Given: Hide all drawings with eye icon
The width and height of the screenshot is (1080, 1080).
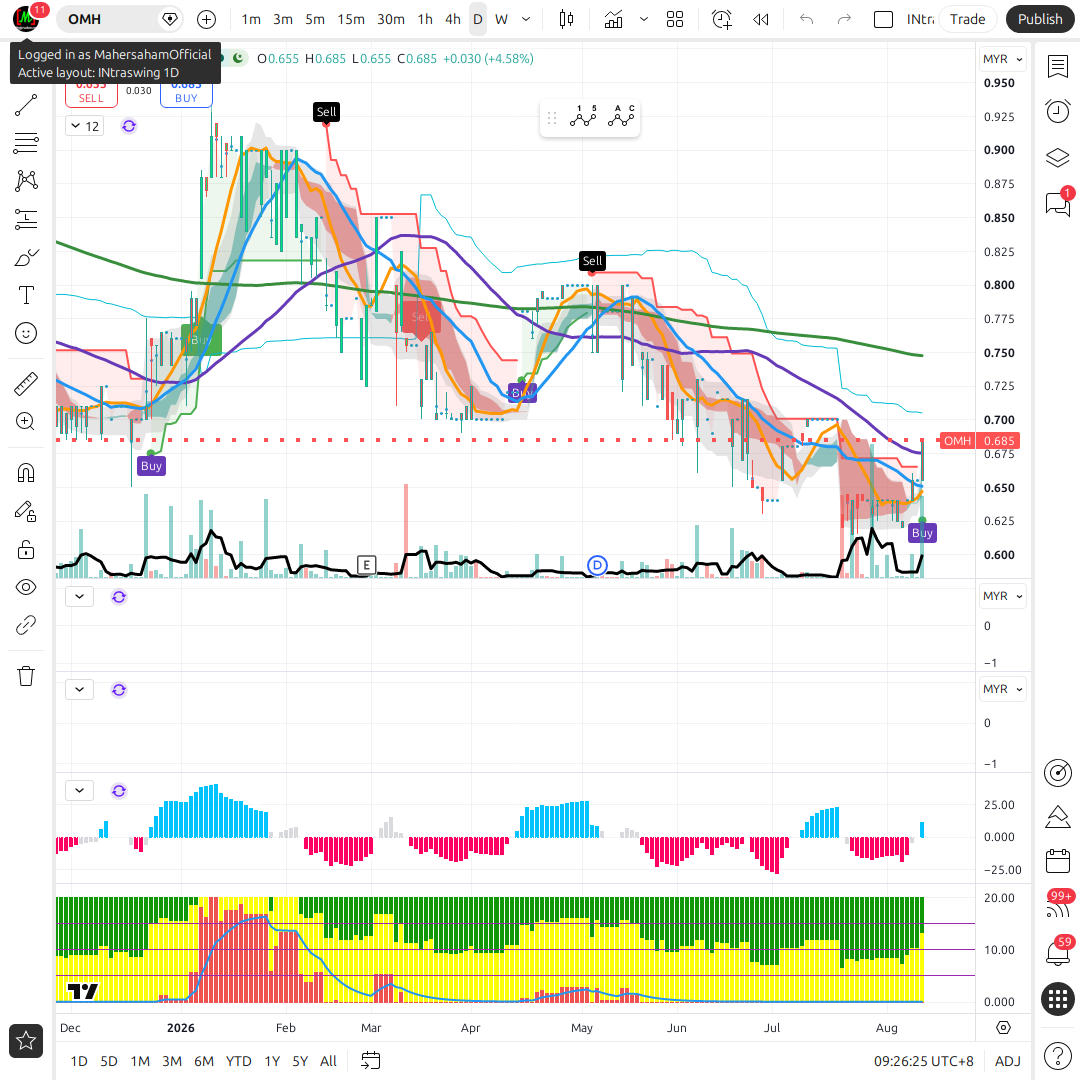Looking at the screenshot, I should point(26,588).
